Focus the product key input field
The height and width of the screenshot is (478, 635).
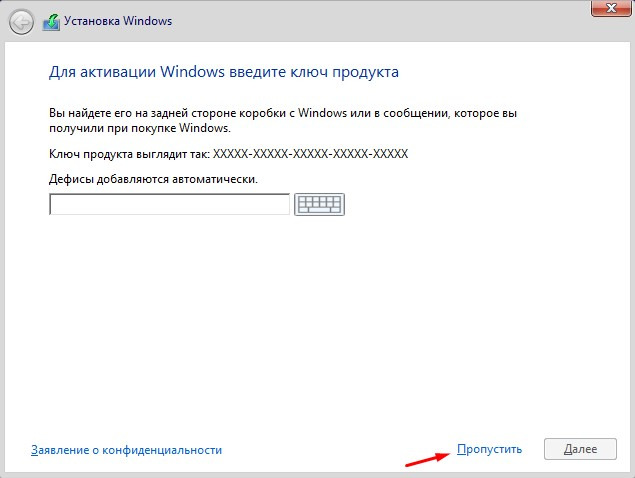point(169,204)
